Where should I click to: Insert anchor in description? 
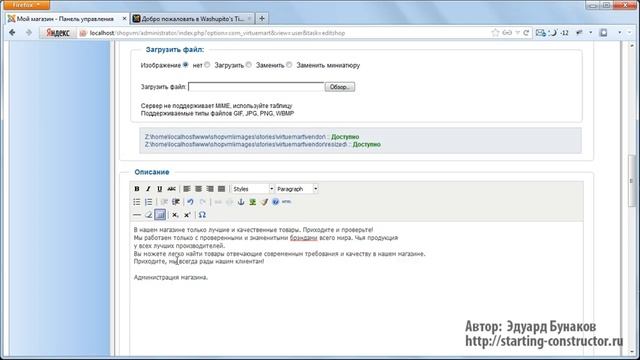coord(241,202)
